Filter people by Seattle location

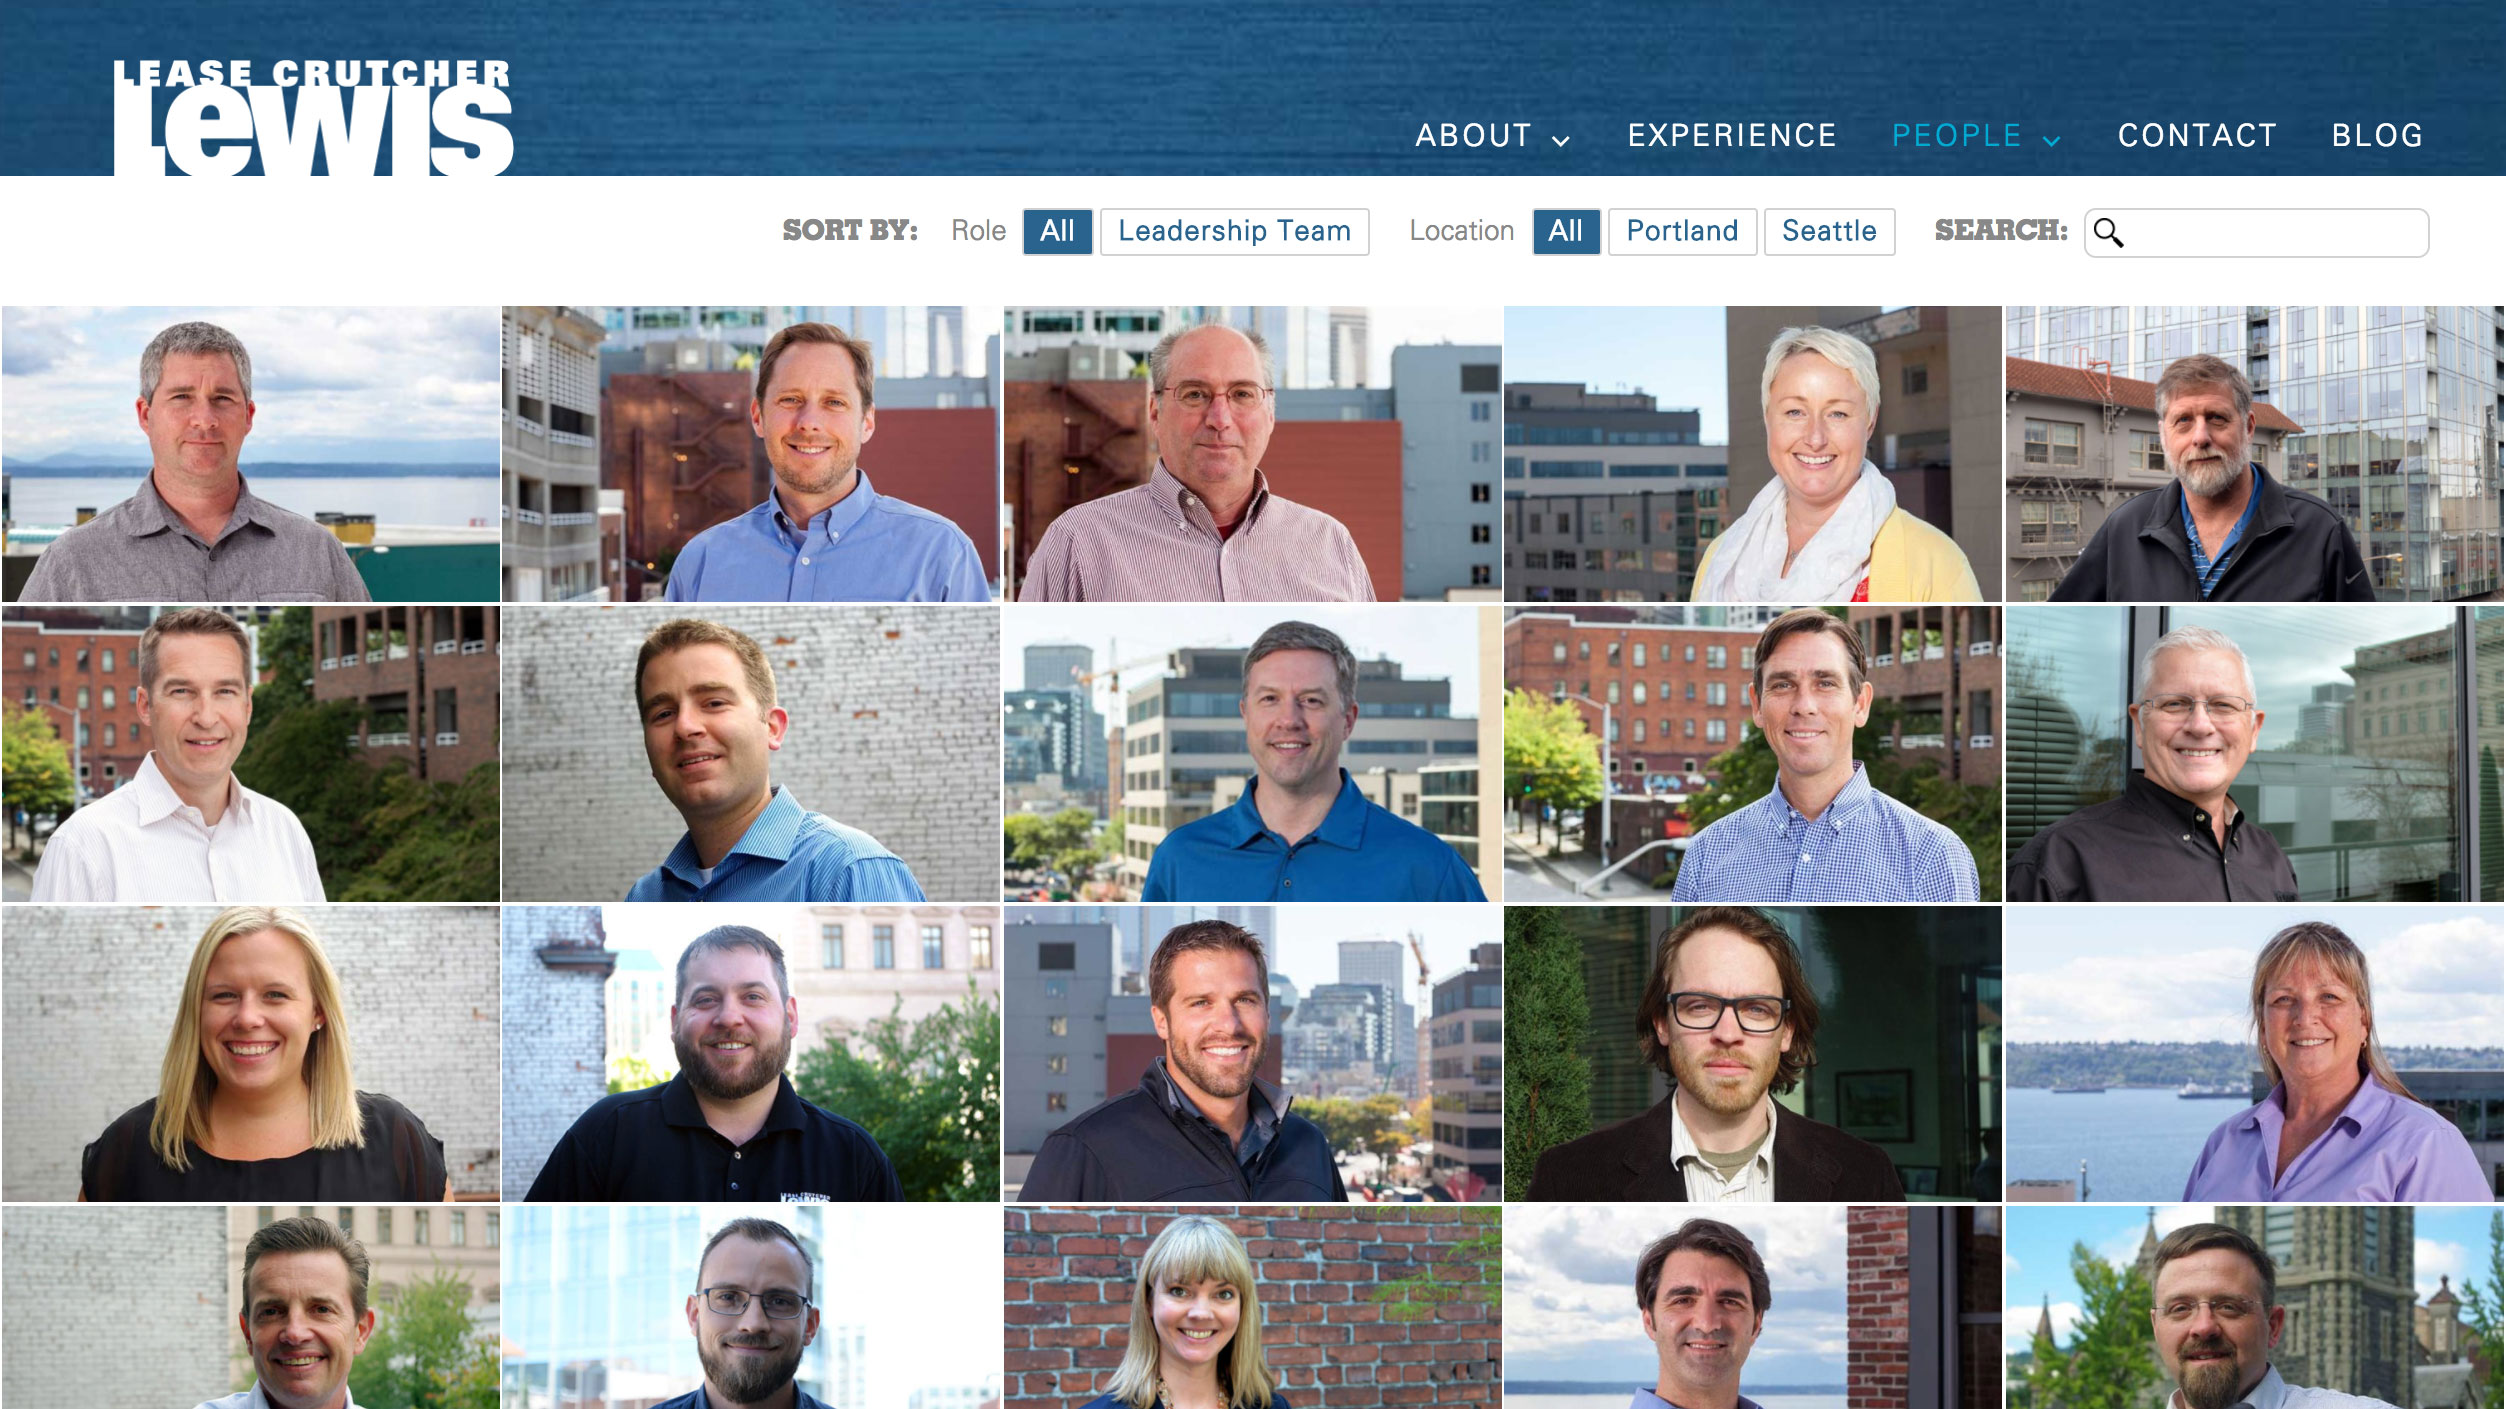coord(1829,231)
